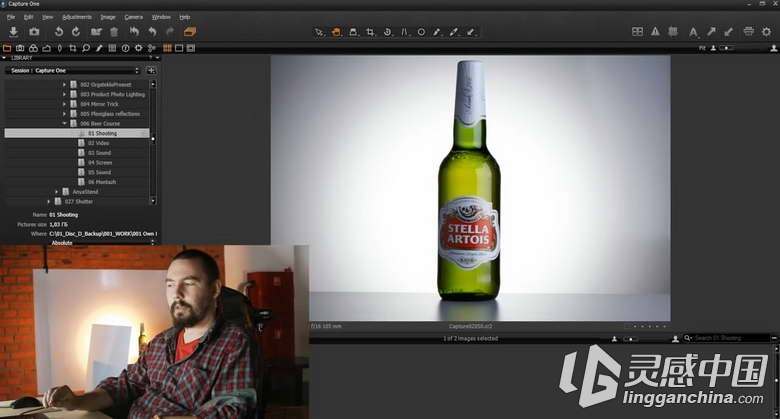This screenshot has width=780, height=419.
Task: Toggle the viewer-only display mode
Action: (x=179, y=48)
